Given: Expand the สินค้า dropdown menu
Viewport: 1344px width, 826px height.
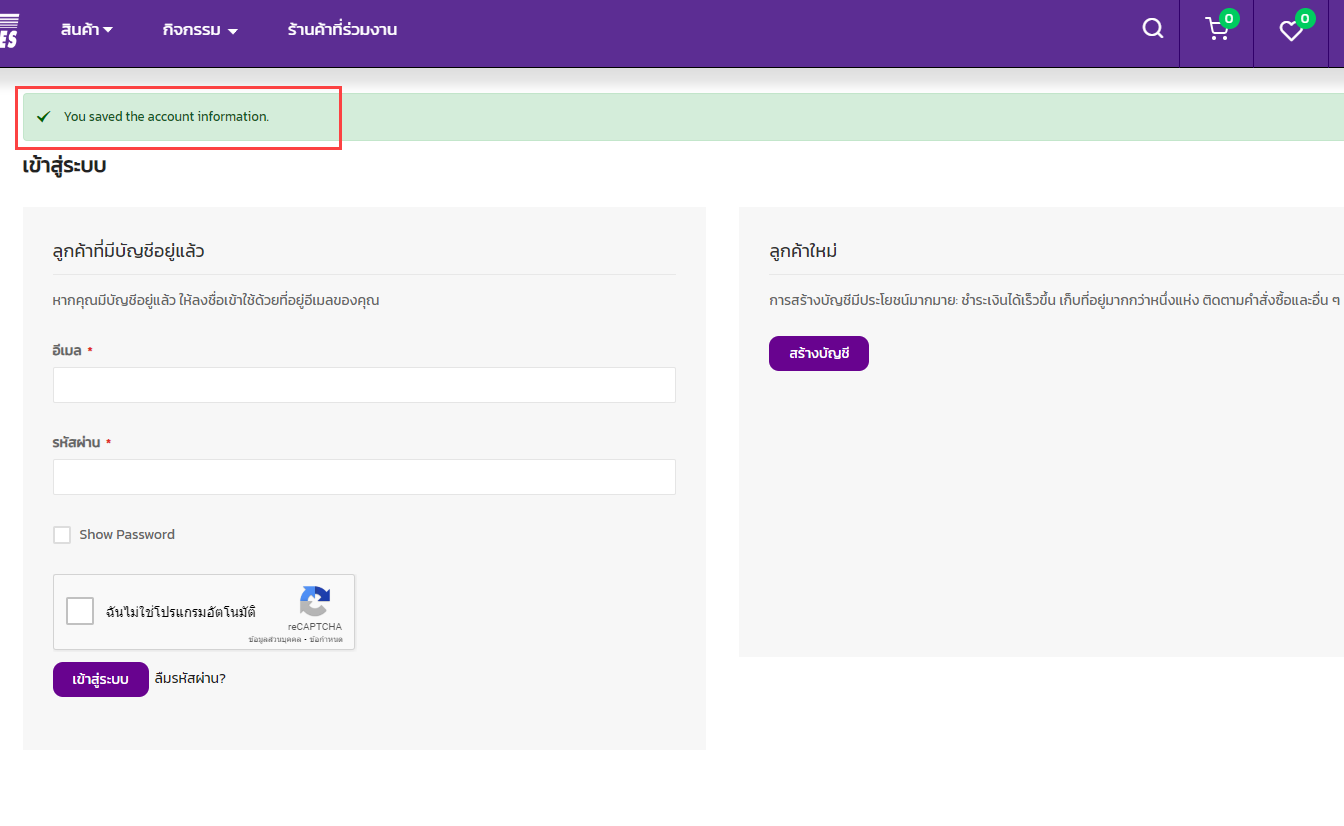Looking at the screenshot, I should 86,30.
